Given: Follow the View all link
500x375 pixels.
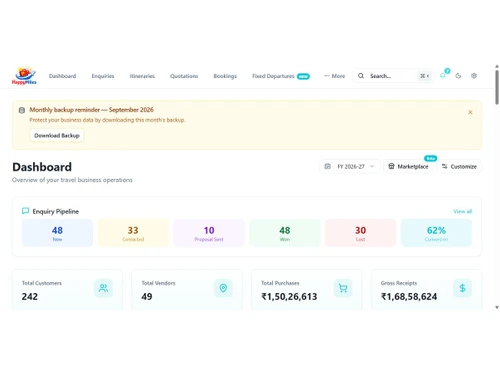Looking at the screenshot, I should 463,211.
